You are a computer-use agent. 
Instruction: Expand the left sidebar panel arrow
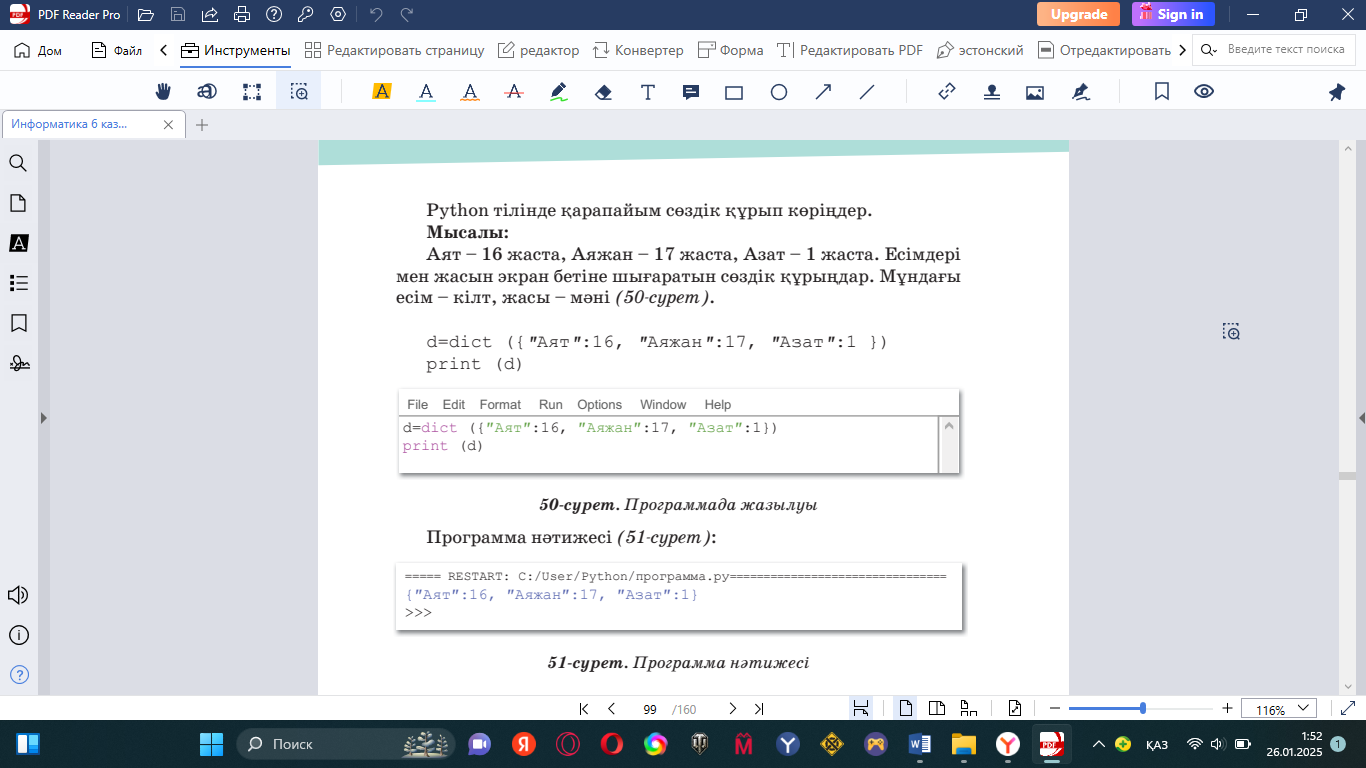pyautogui.click(x=43, y=418)
